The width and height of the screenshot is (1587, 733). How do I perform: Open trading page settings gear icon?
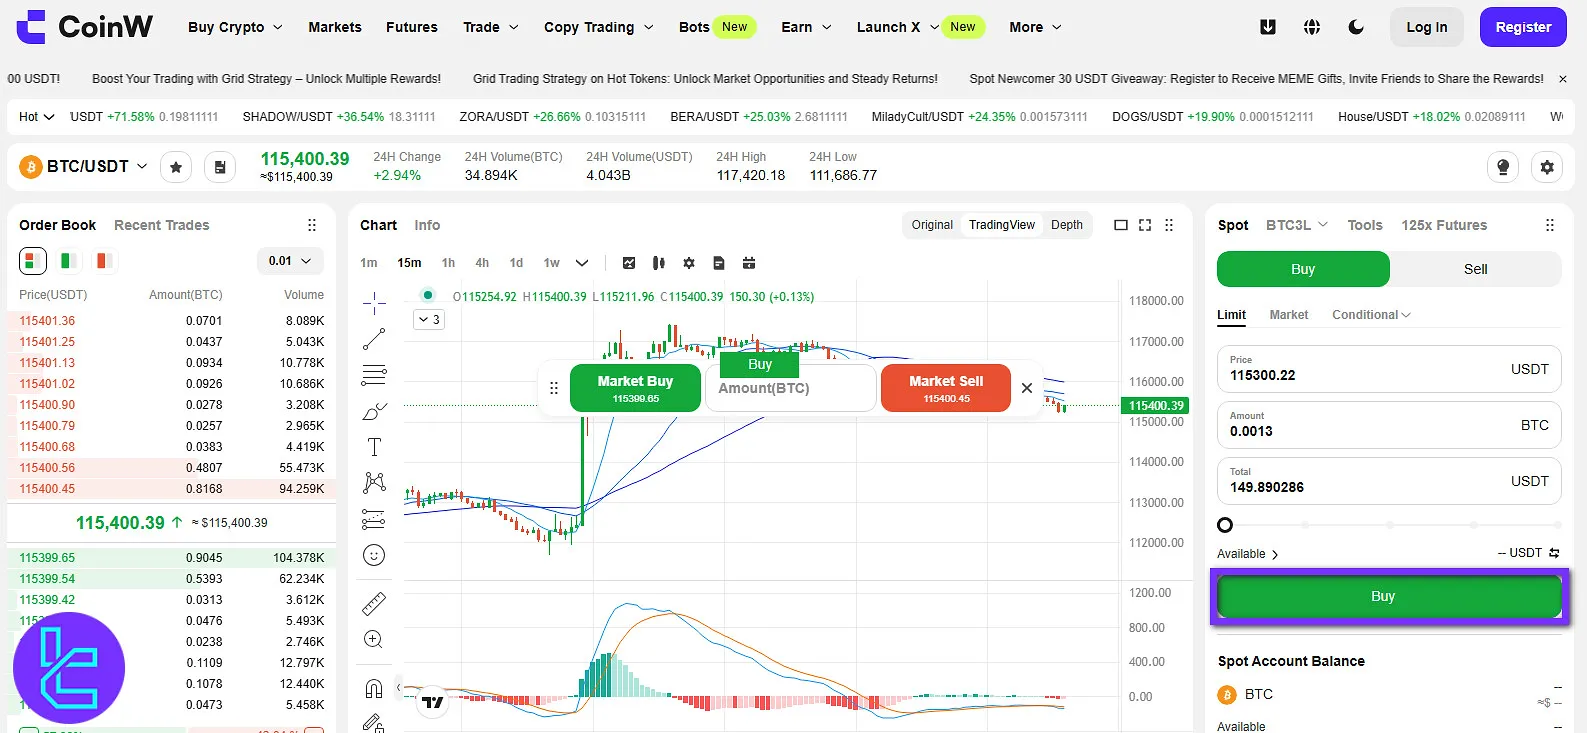[1547, 167]
